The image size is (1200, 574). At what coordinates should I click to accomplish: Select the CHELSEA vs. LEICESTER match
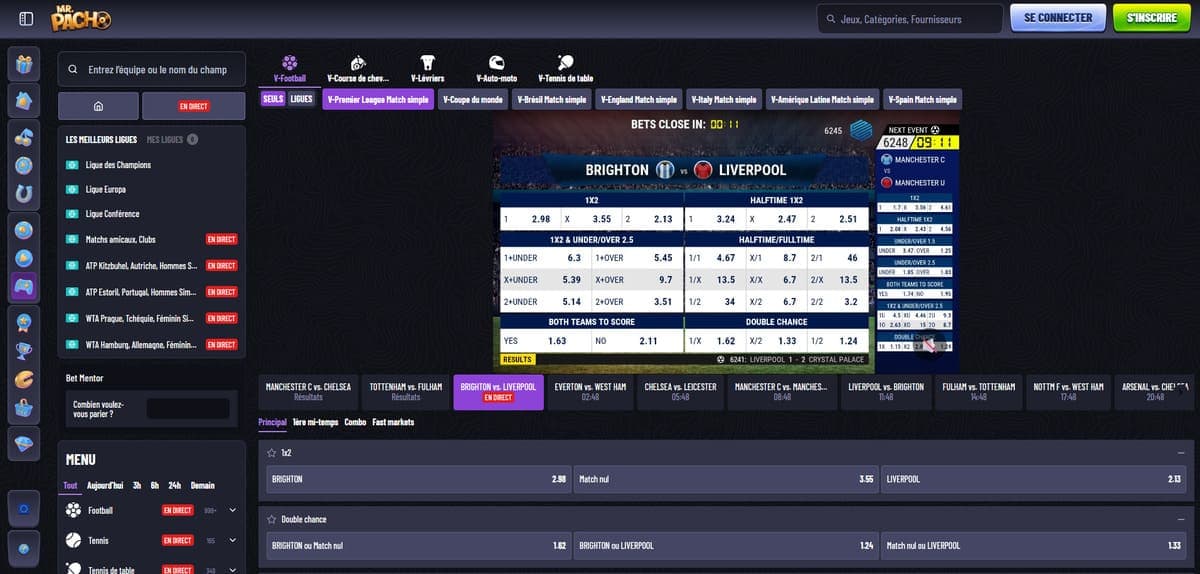680,392
